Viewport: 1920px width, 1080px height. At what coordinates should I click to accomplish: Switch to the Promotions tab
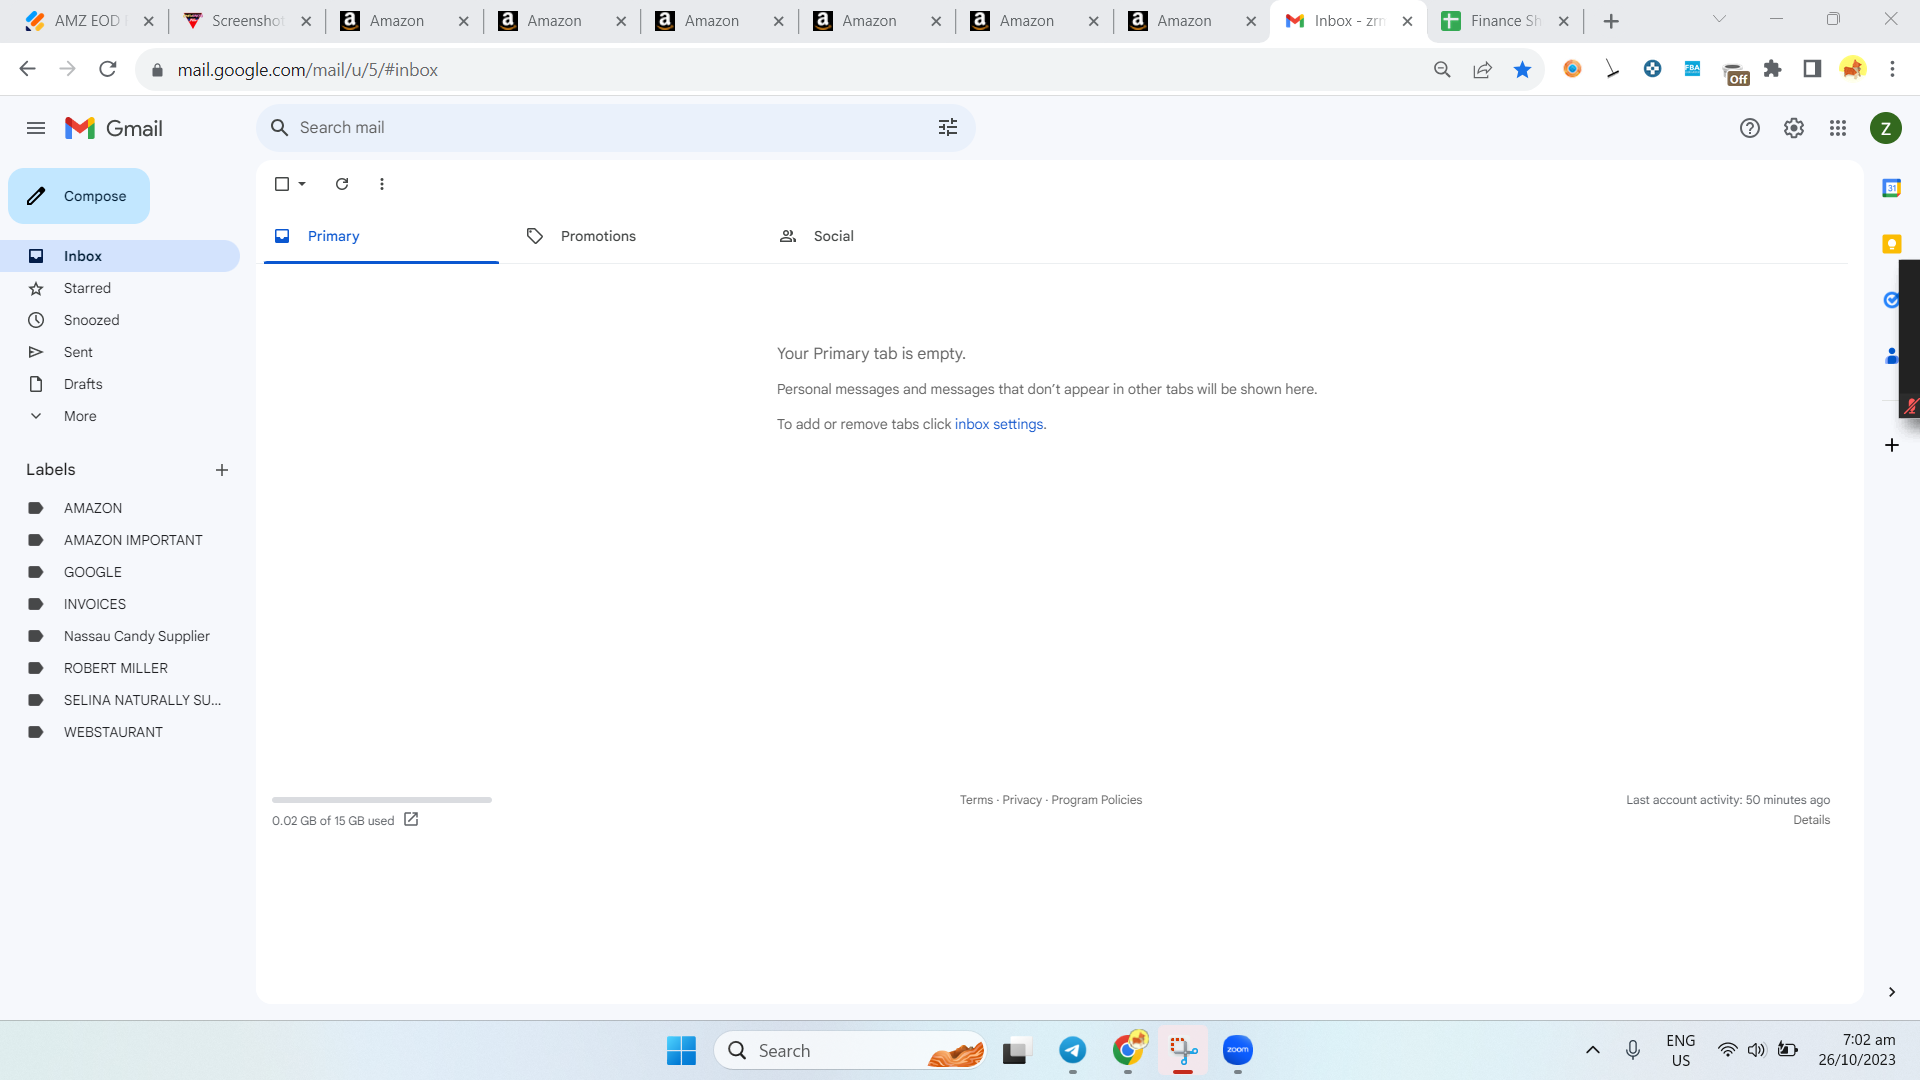tap(633, 236)
